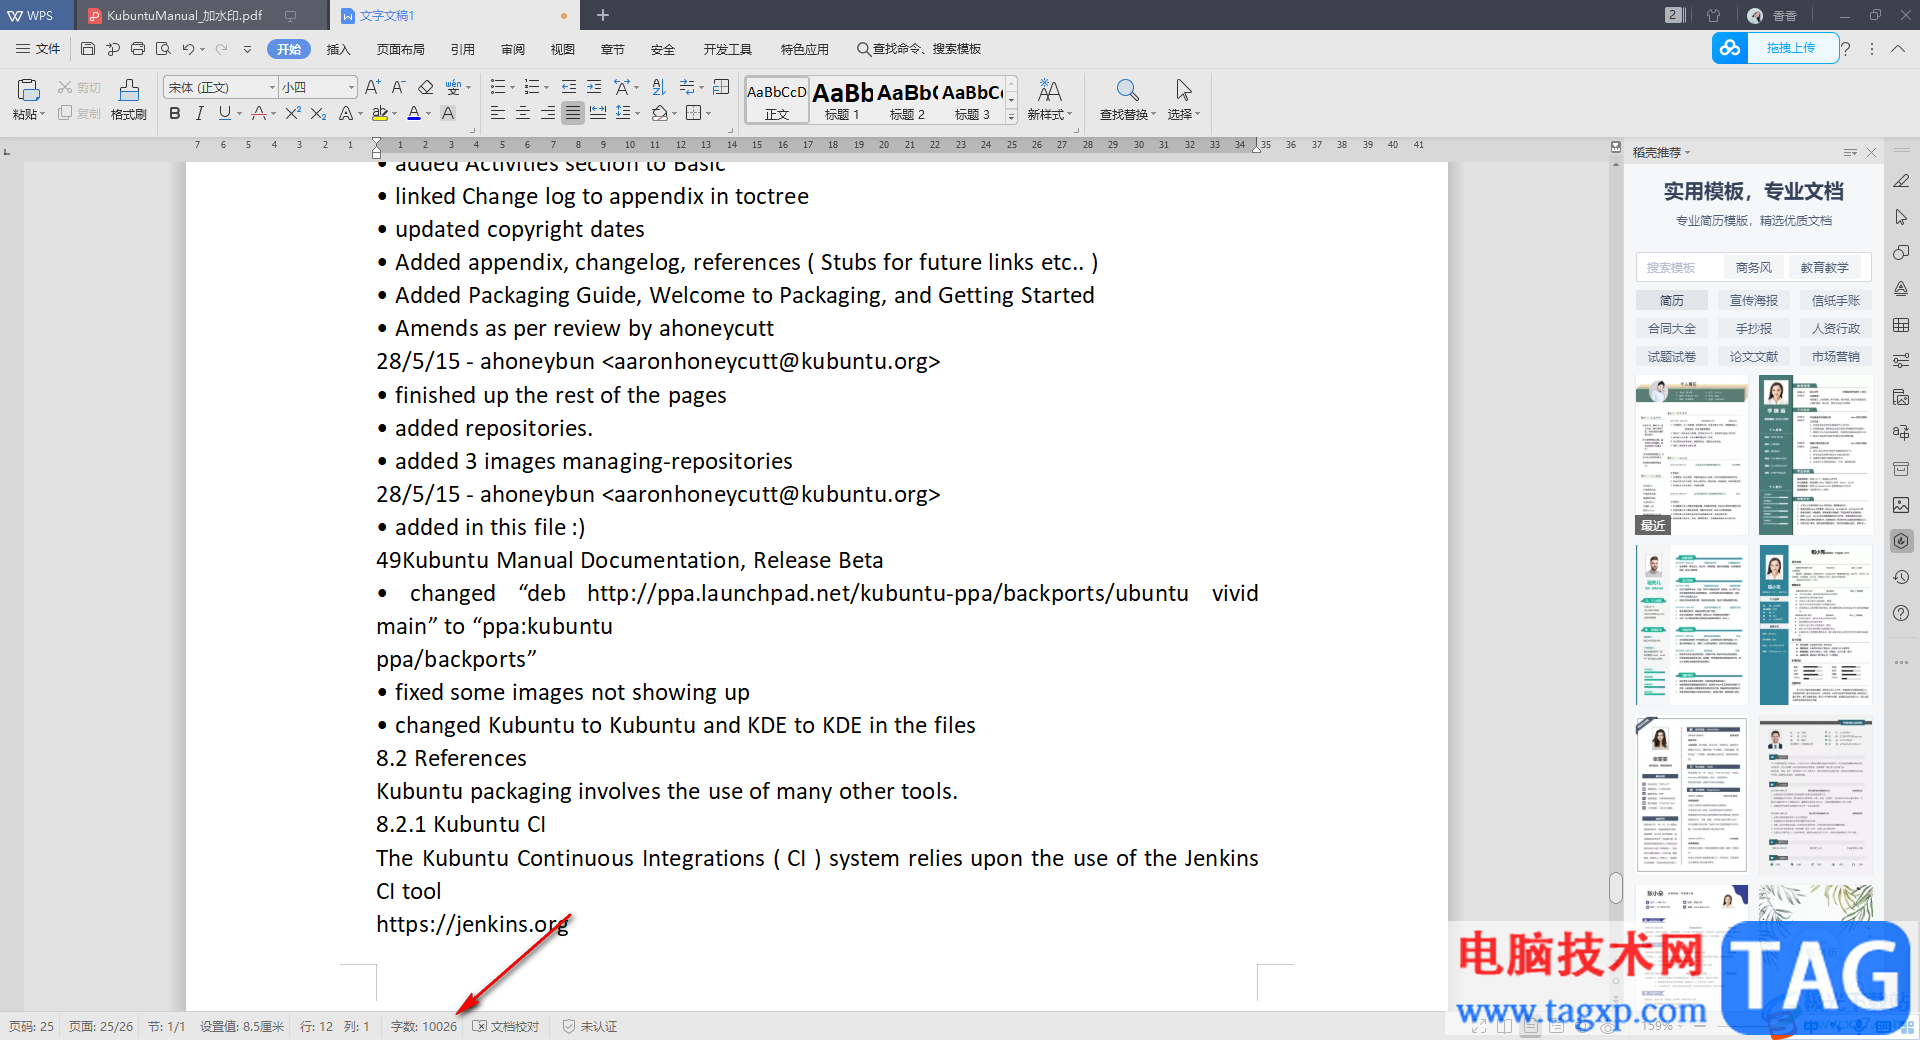Expand font color dropdown arrow
The width and height of the screenshot is (1920, 1040).
point(428,114)
